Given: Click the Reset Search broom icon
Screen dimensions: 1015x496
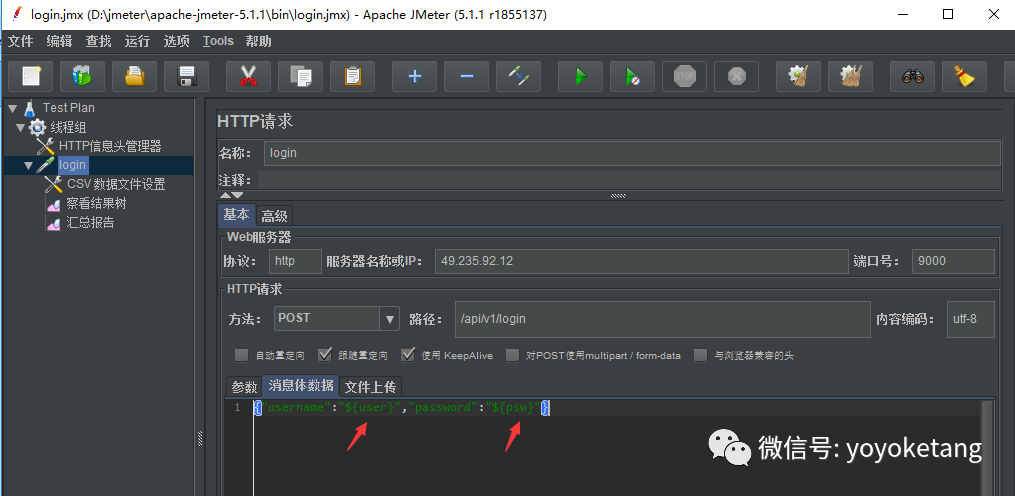Looking at the screenshot, I should [965, 76].
